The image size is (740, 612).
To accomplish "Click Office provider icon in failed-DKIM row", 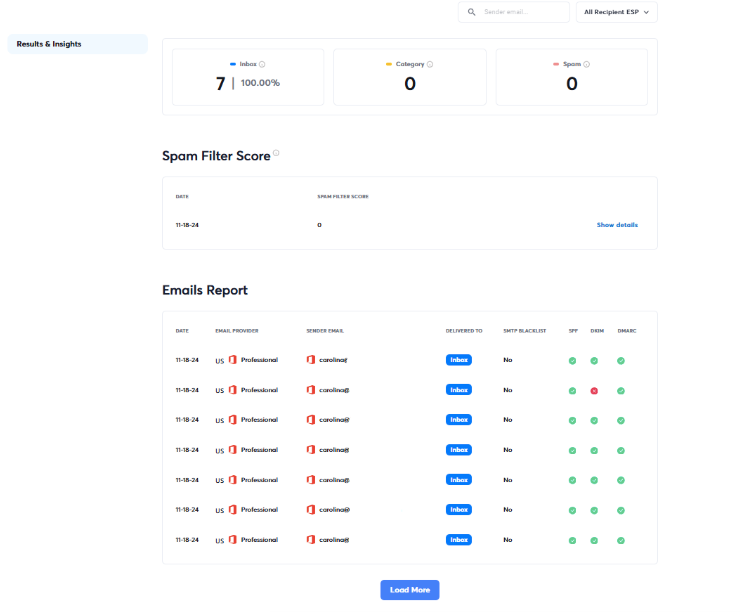I will [x=233, y=390].
